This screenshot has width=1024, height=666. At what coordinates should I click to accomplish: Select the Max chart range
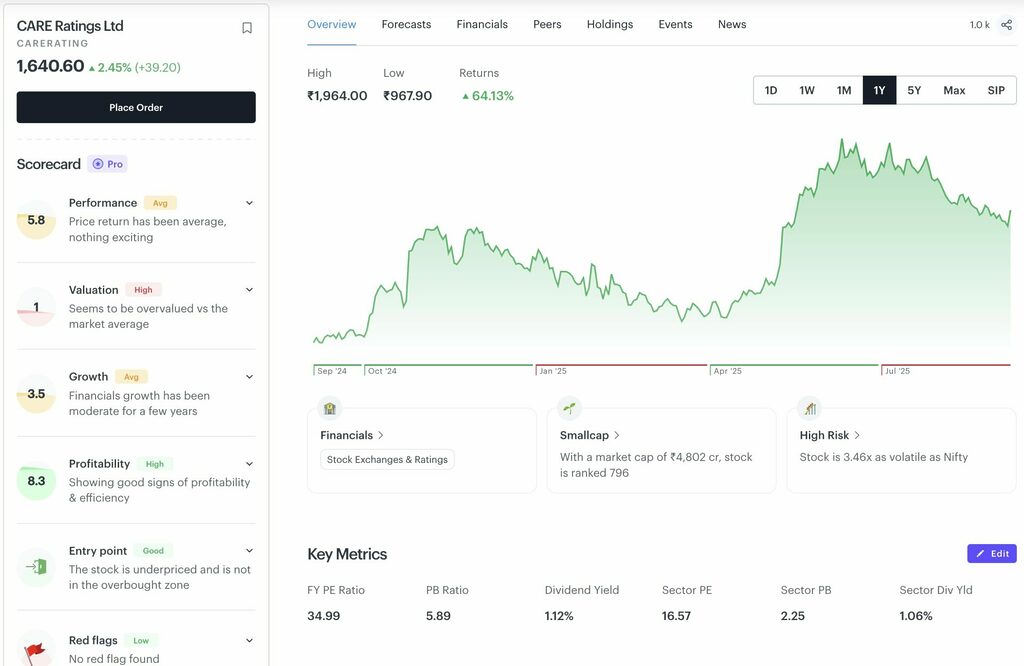click(954, 90)
